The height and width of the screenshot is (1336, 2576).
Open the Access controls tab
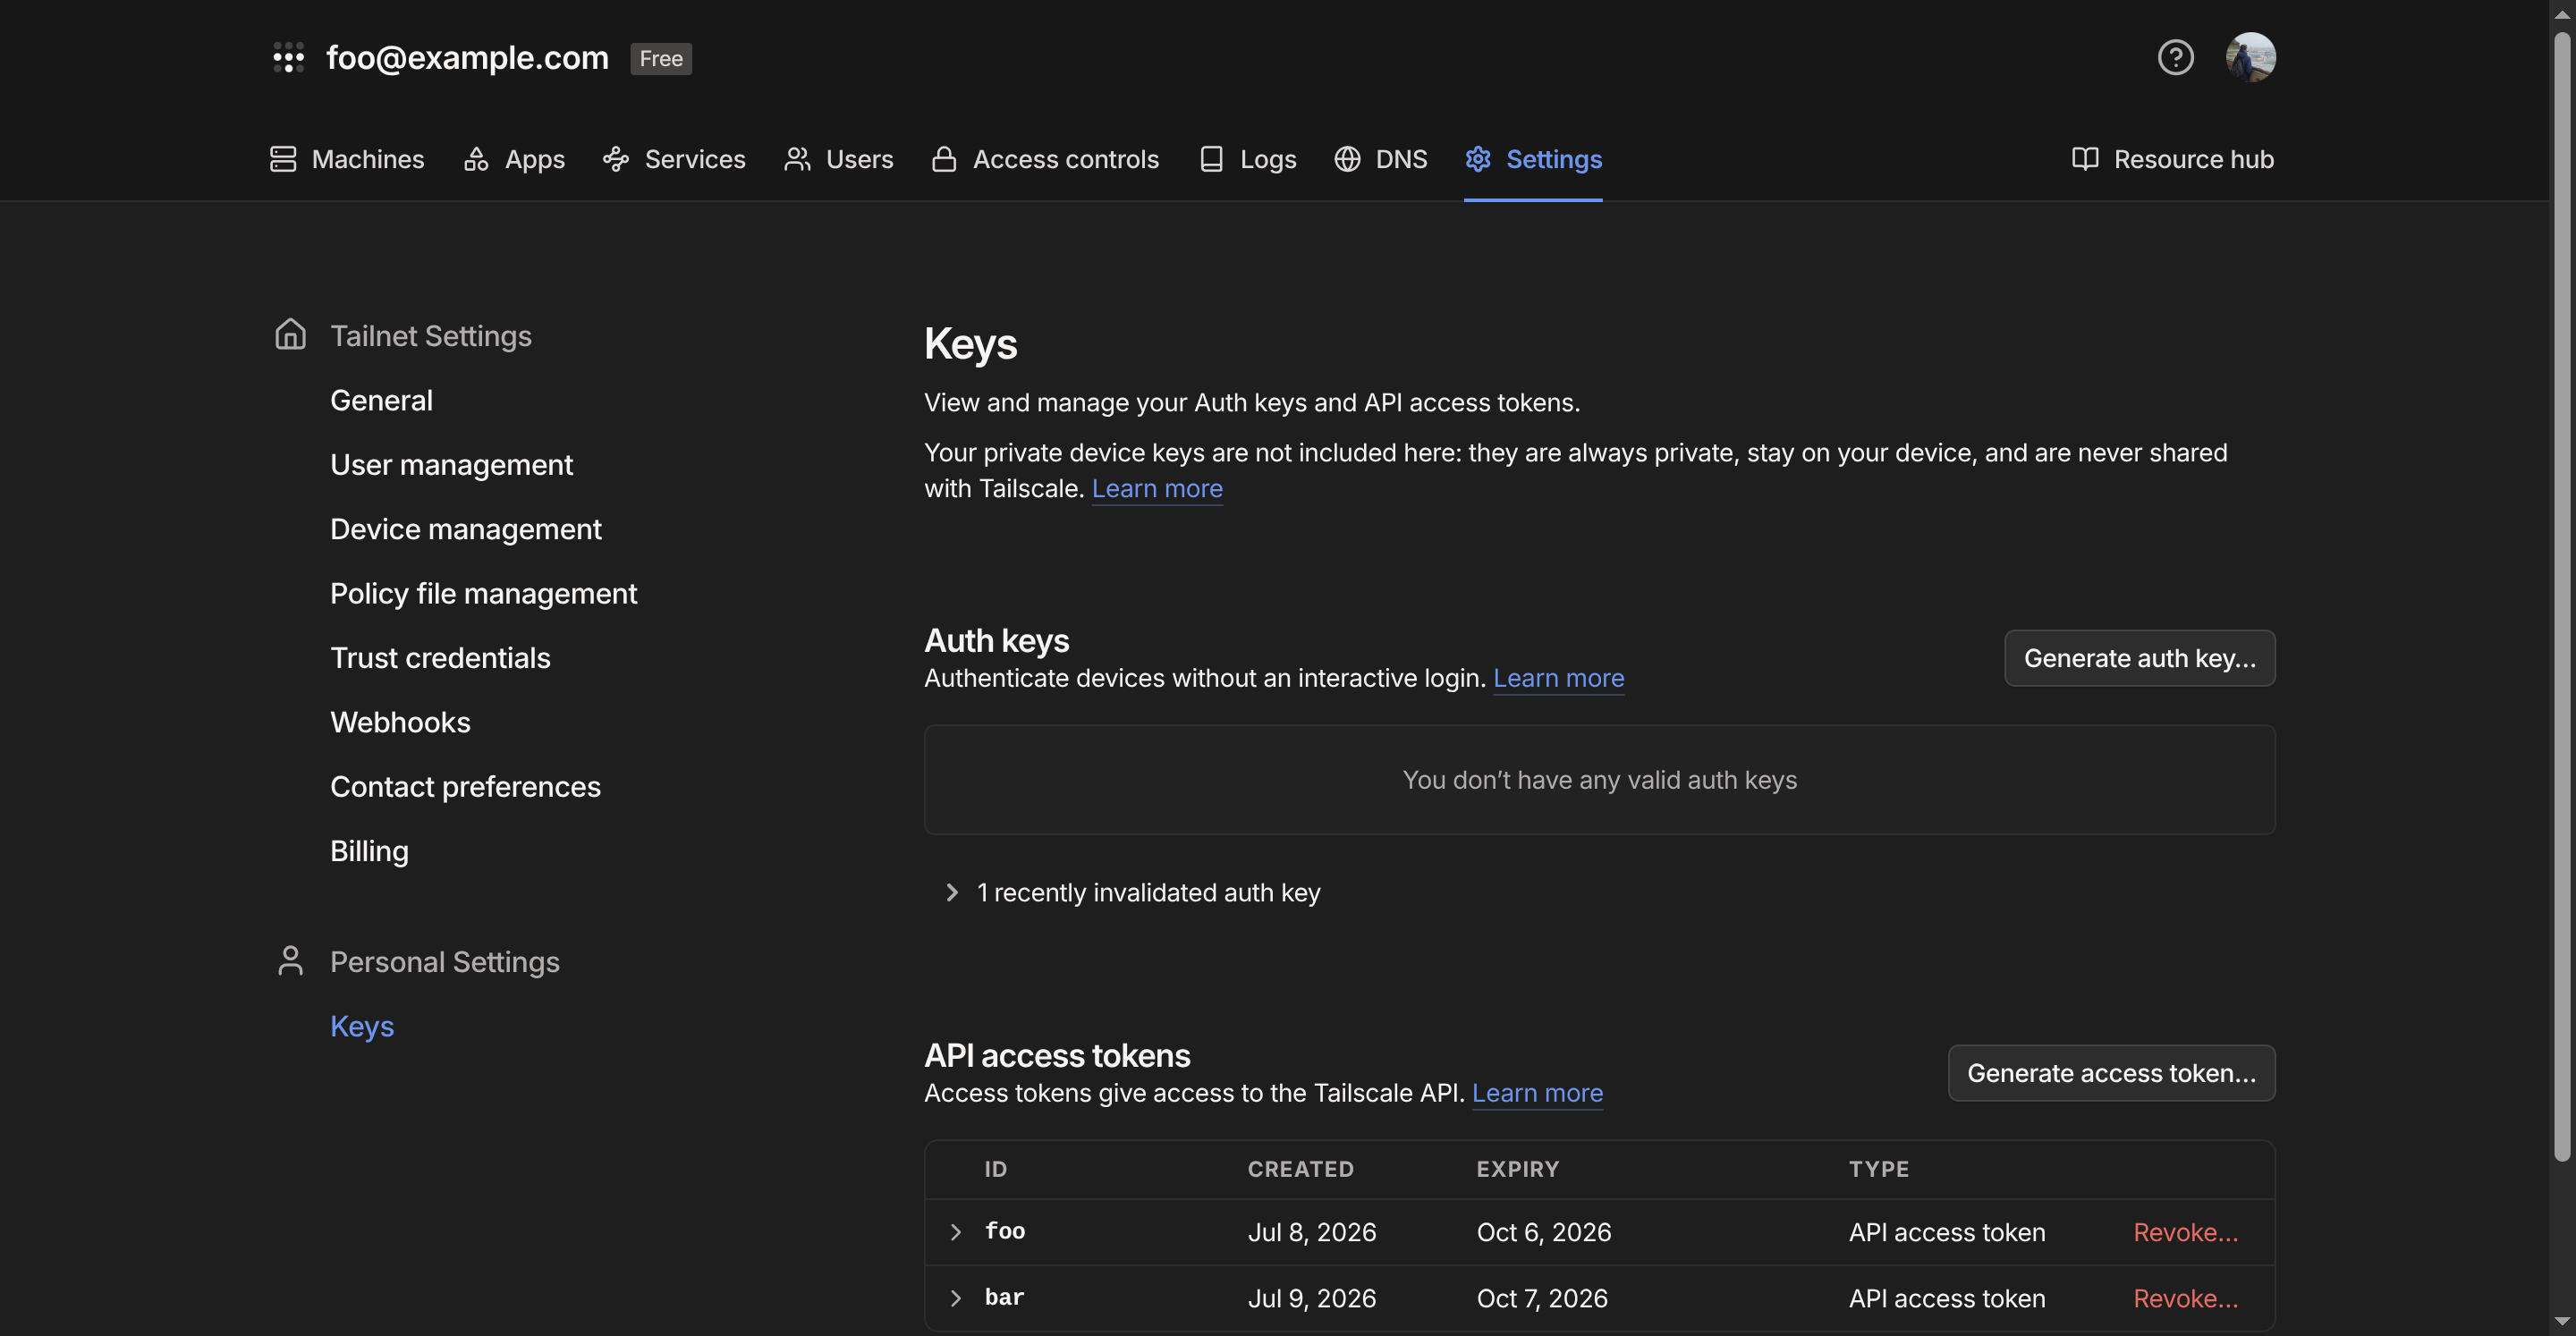pyautogui.click(x=1045, y=159)
